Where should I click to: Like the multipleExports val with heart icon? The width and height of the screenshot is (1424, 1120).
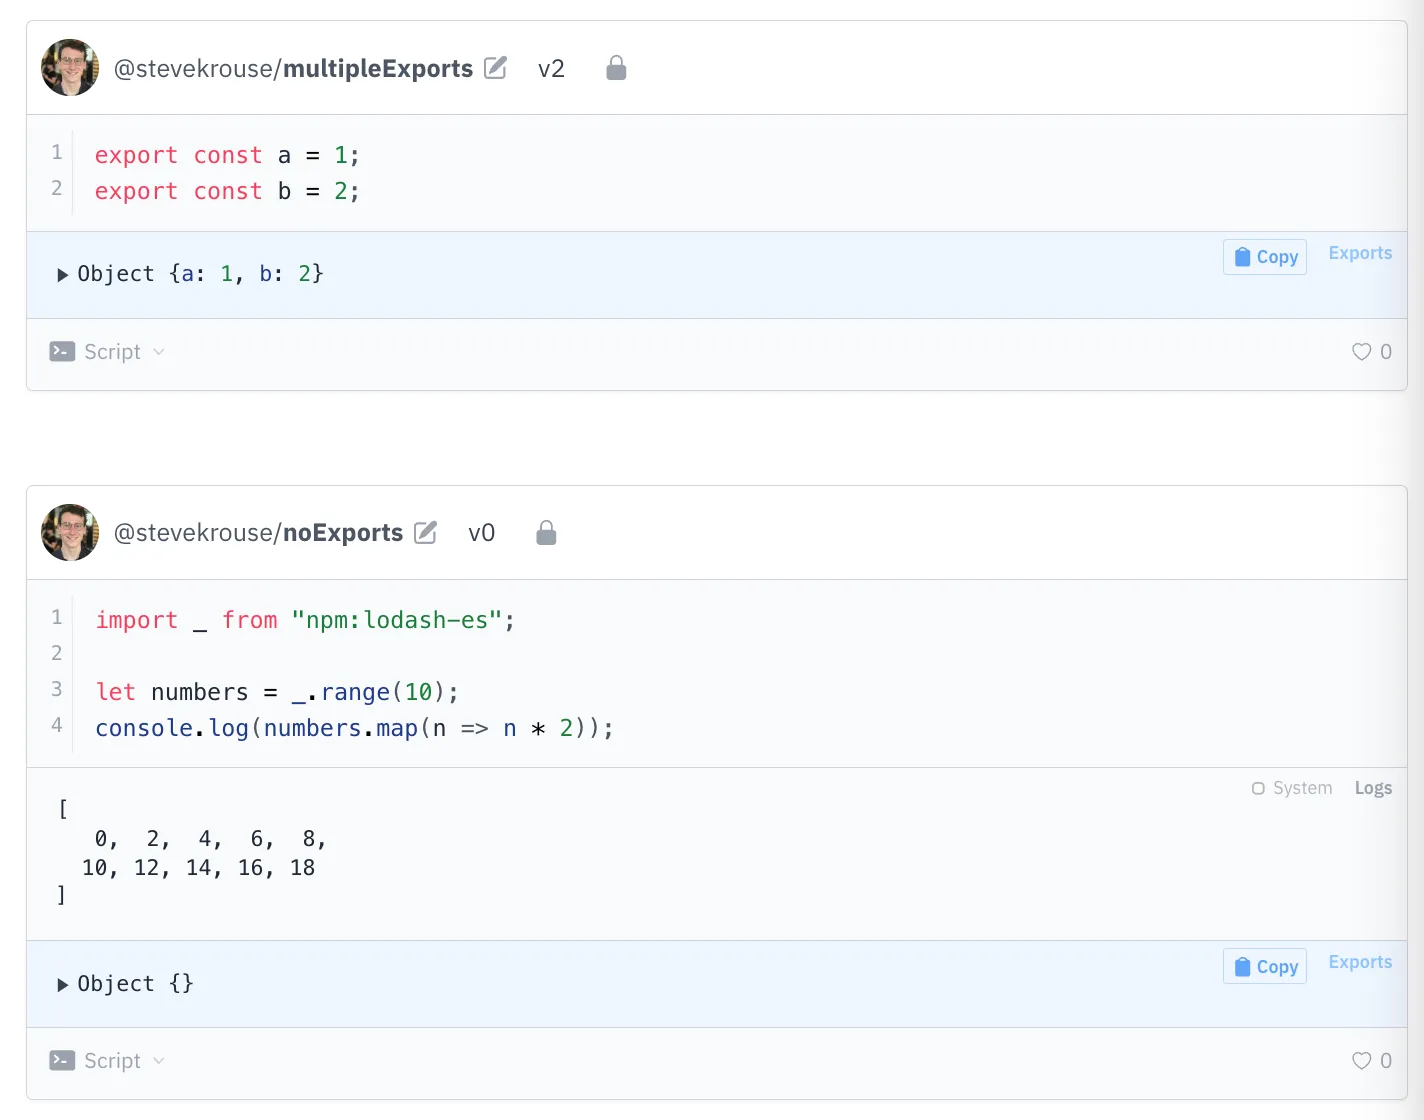coord(1361,352)
